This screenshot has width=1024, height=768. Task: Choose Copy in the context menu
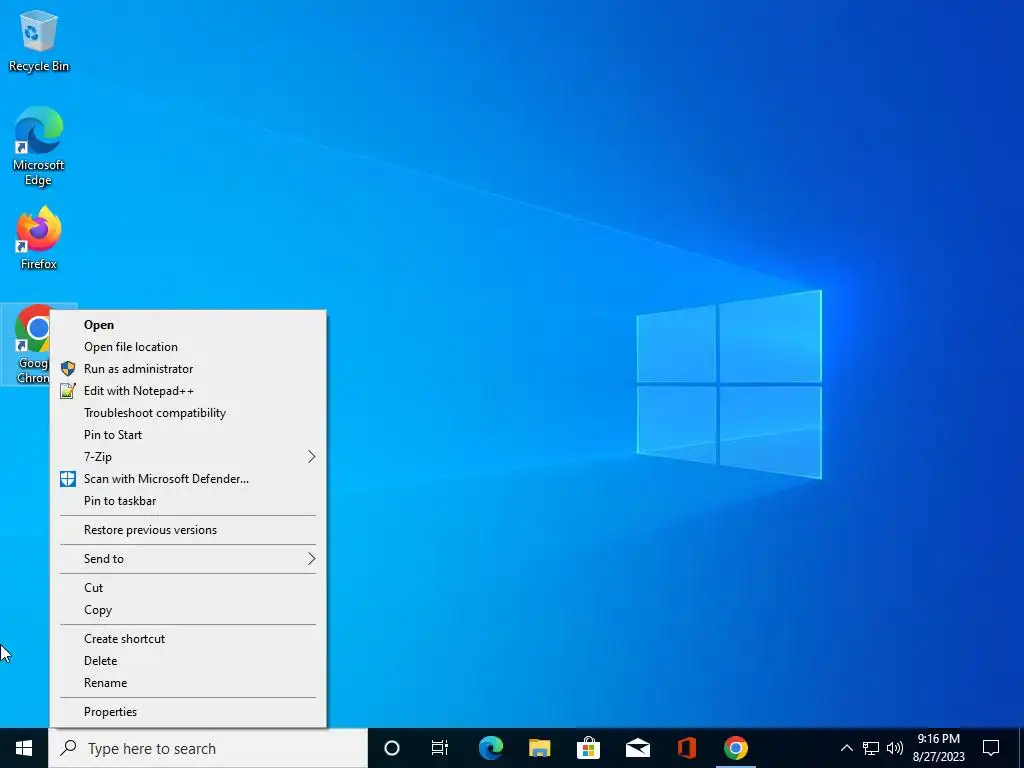(188, 610)
